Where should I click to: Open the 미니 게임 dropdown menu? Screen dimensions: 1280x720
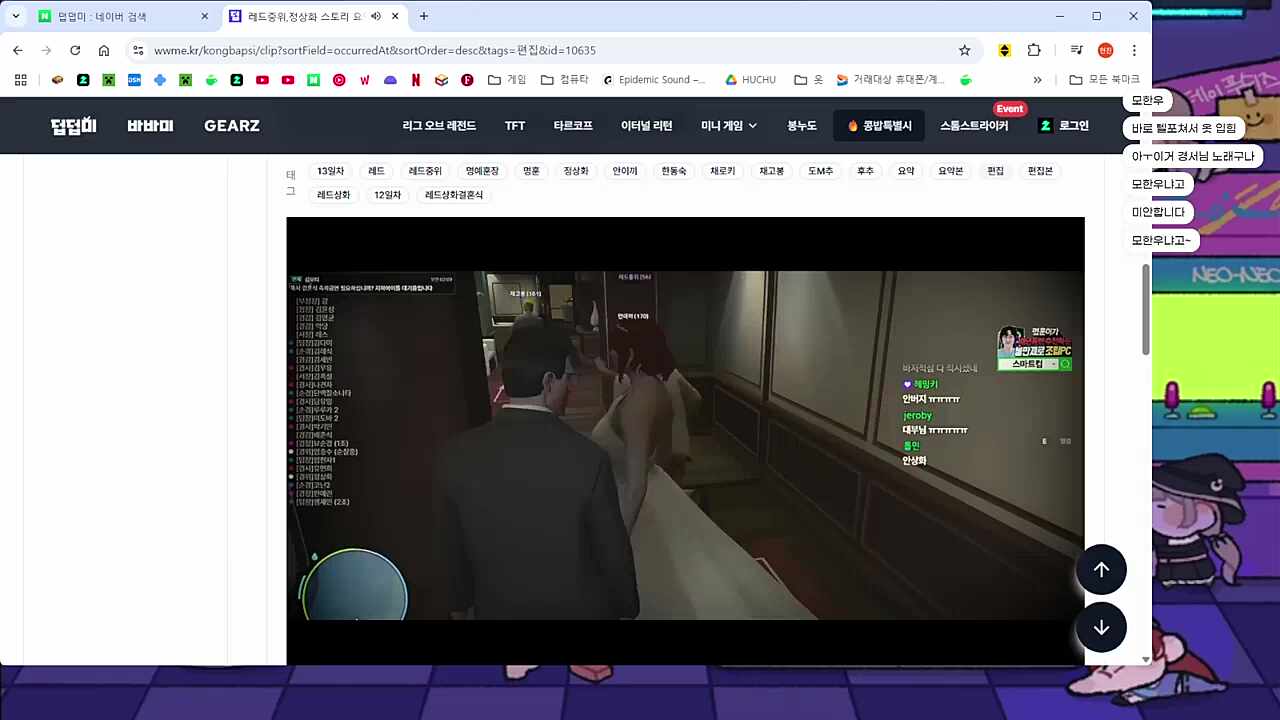pos(729,126)
